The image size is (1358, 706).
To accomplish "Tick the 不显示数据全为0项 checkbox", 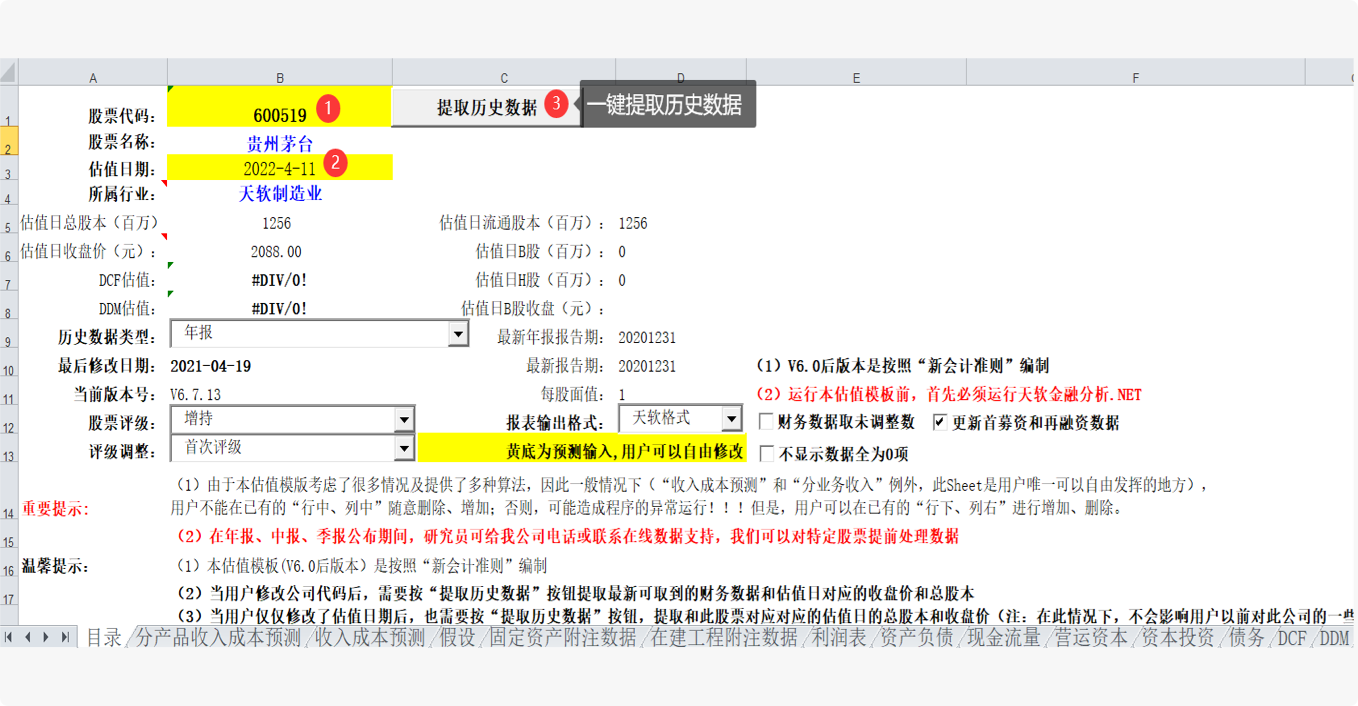I will pyautogui.click(x=767, y=453).
